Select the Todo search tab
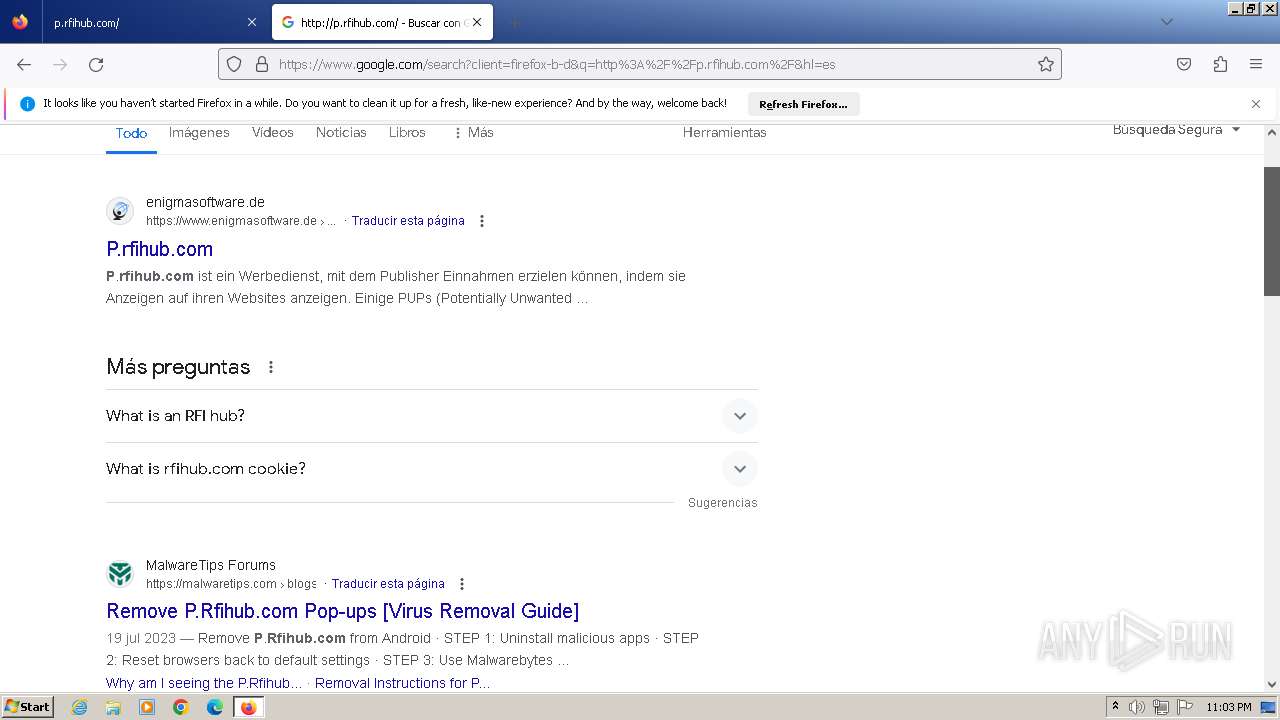 pyautogui.click(x=131, y=133)
